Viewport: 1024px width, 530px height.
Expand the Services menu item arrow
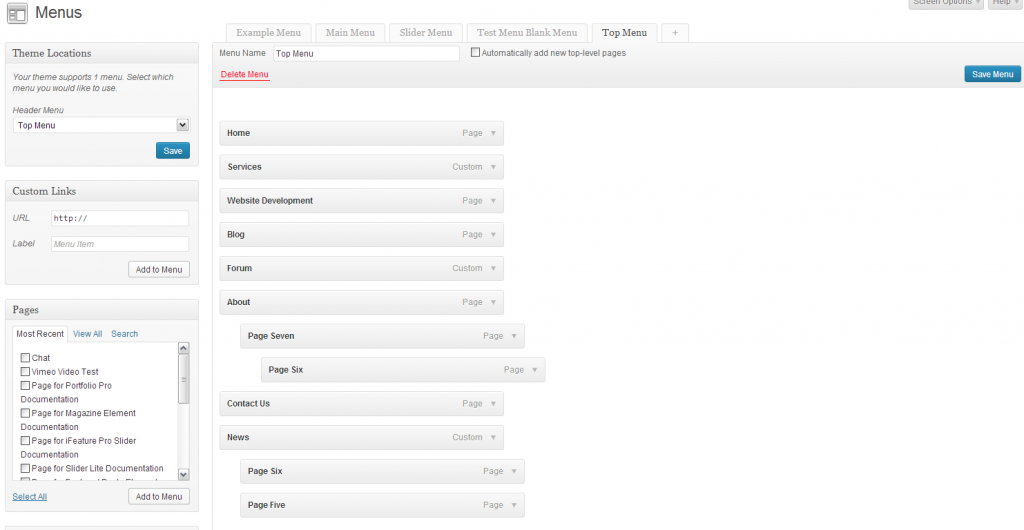pos(493,167)
